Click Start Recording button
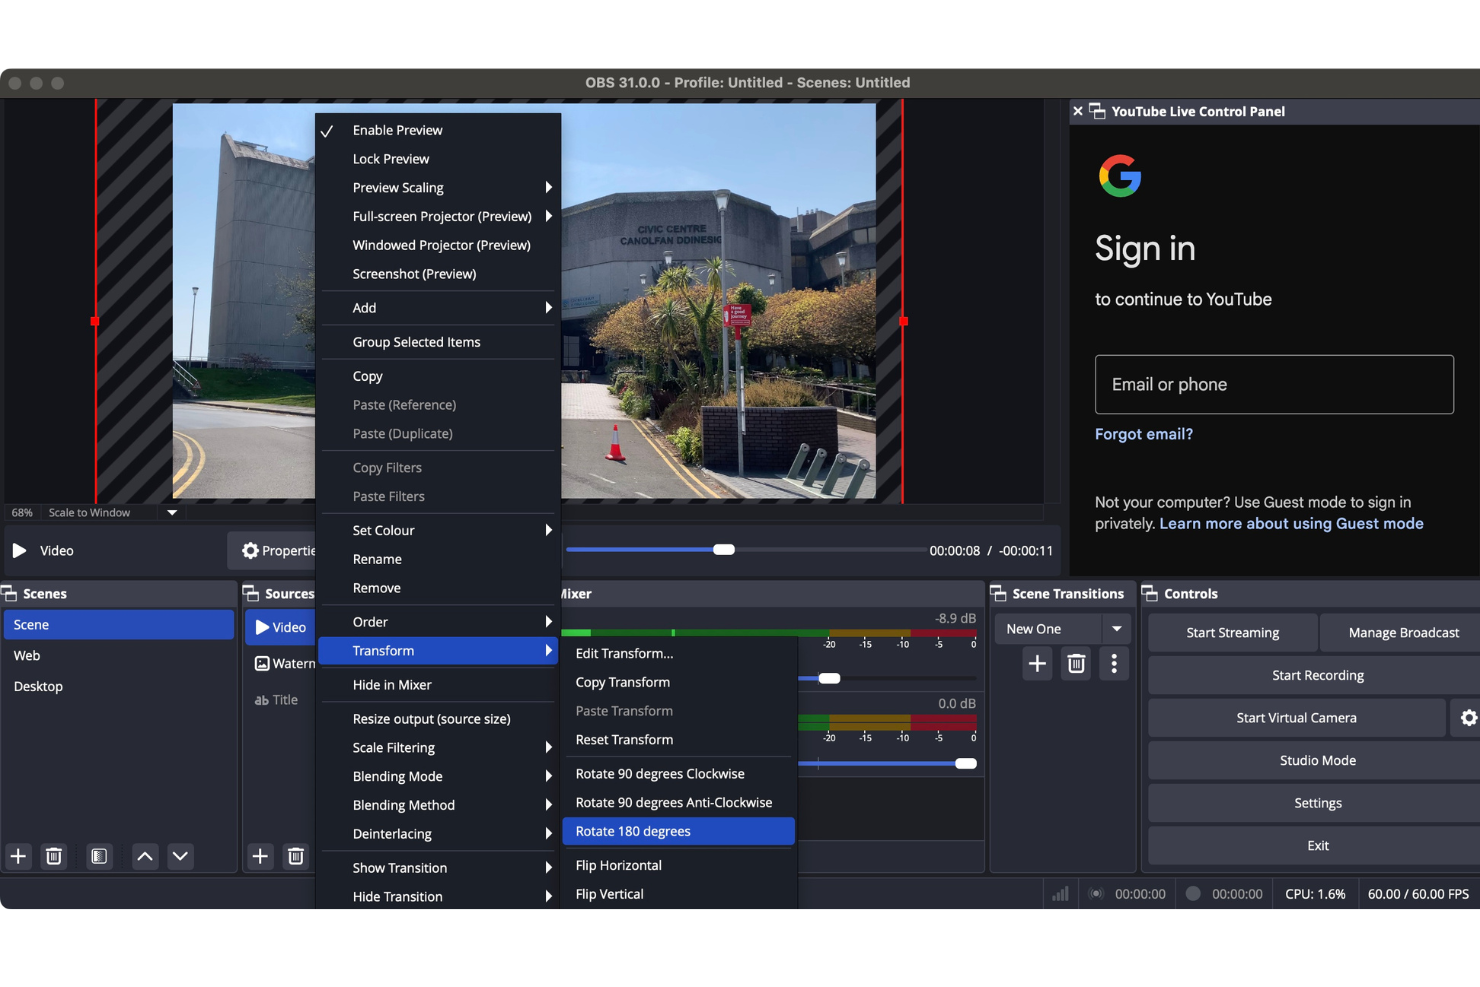Image resolution: width=1480 pixels, height=987 pixels. coord(1317,676)
